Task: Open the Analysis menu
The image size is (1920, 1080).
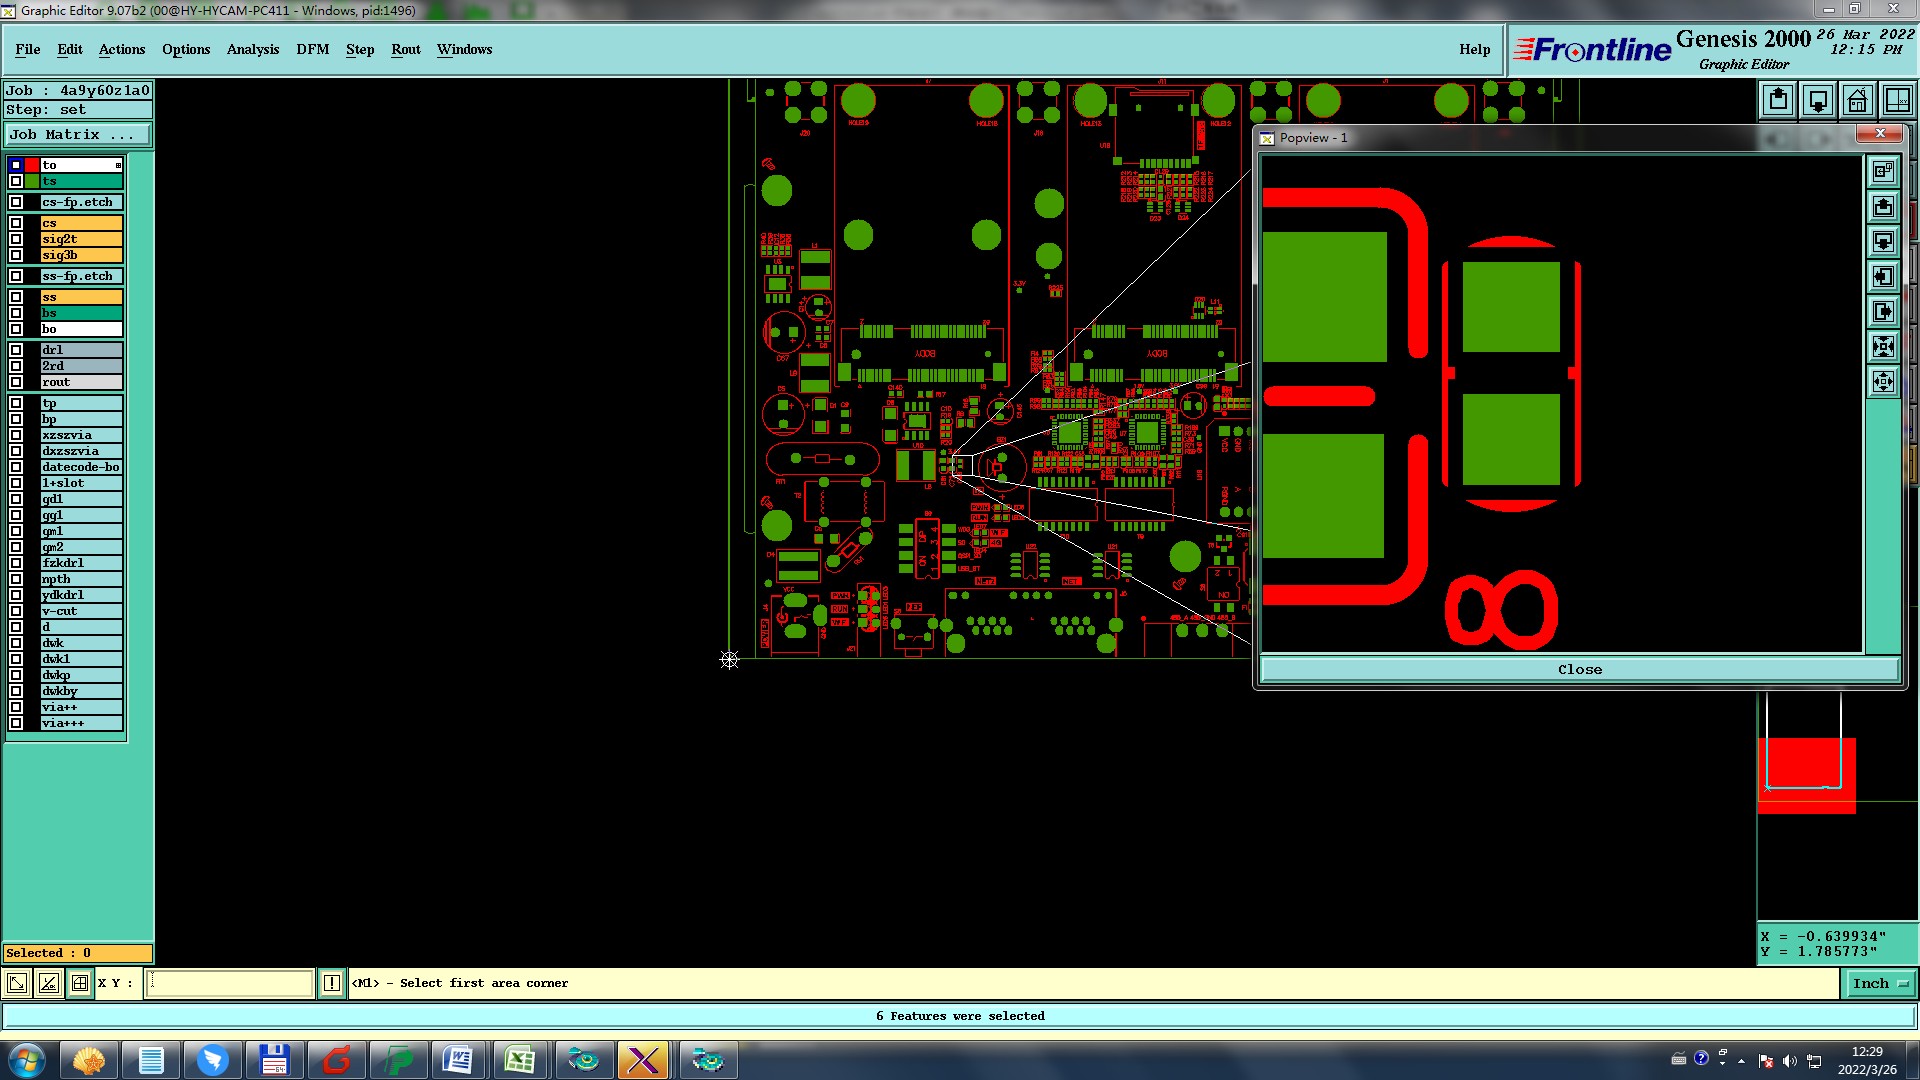Action: pos(252,49)
